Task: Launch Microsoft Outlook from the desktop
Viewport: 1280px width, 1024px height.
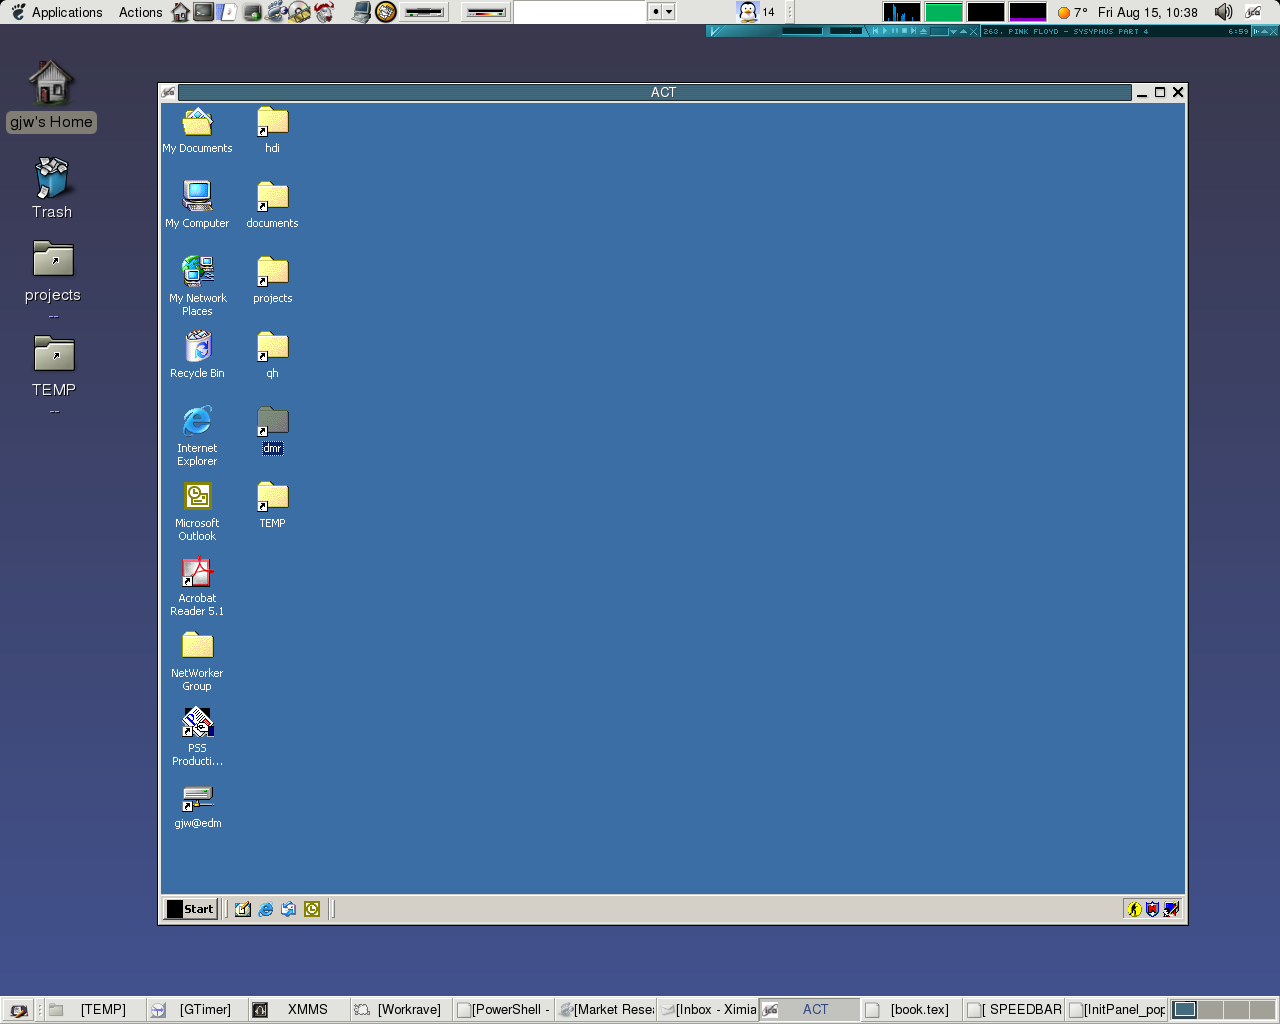Action: 196,495
